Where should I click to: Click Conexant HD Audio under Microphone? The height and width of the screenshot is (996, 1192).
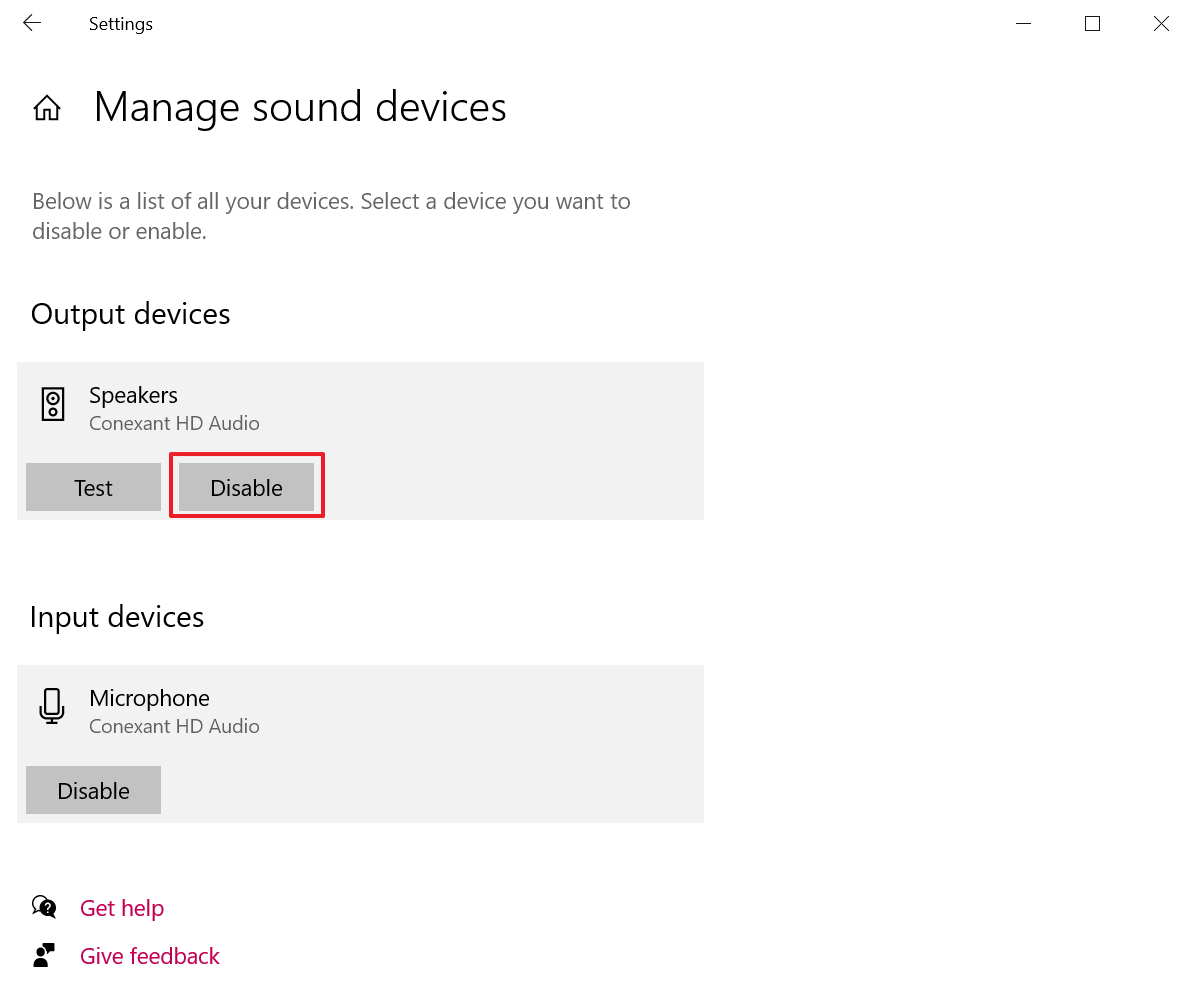coord(174,726)
